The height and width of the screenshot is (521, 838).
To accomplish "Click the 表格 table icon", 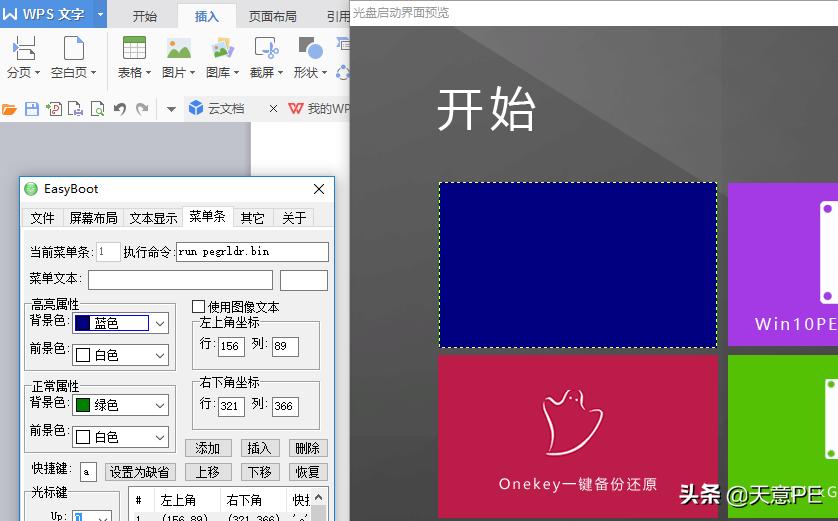I will [134, 48].
